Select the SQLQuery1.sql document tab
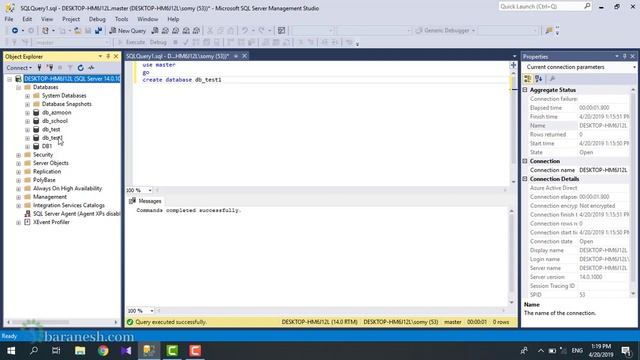 tap(178, 56)
